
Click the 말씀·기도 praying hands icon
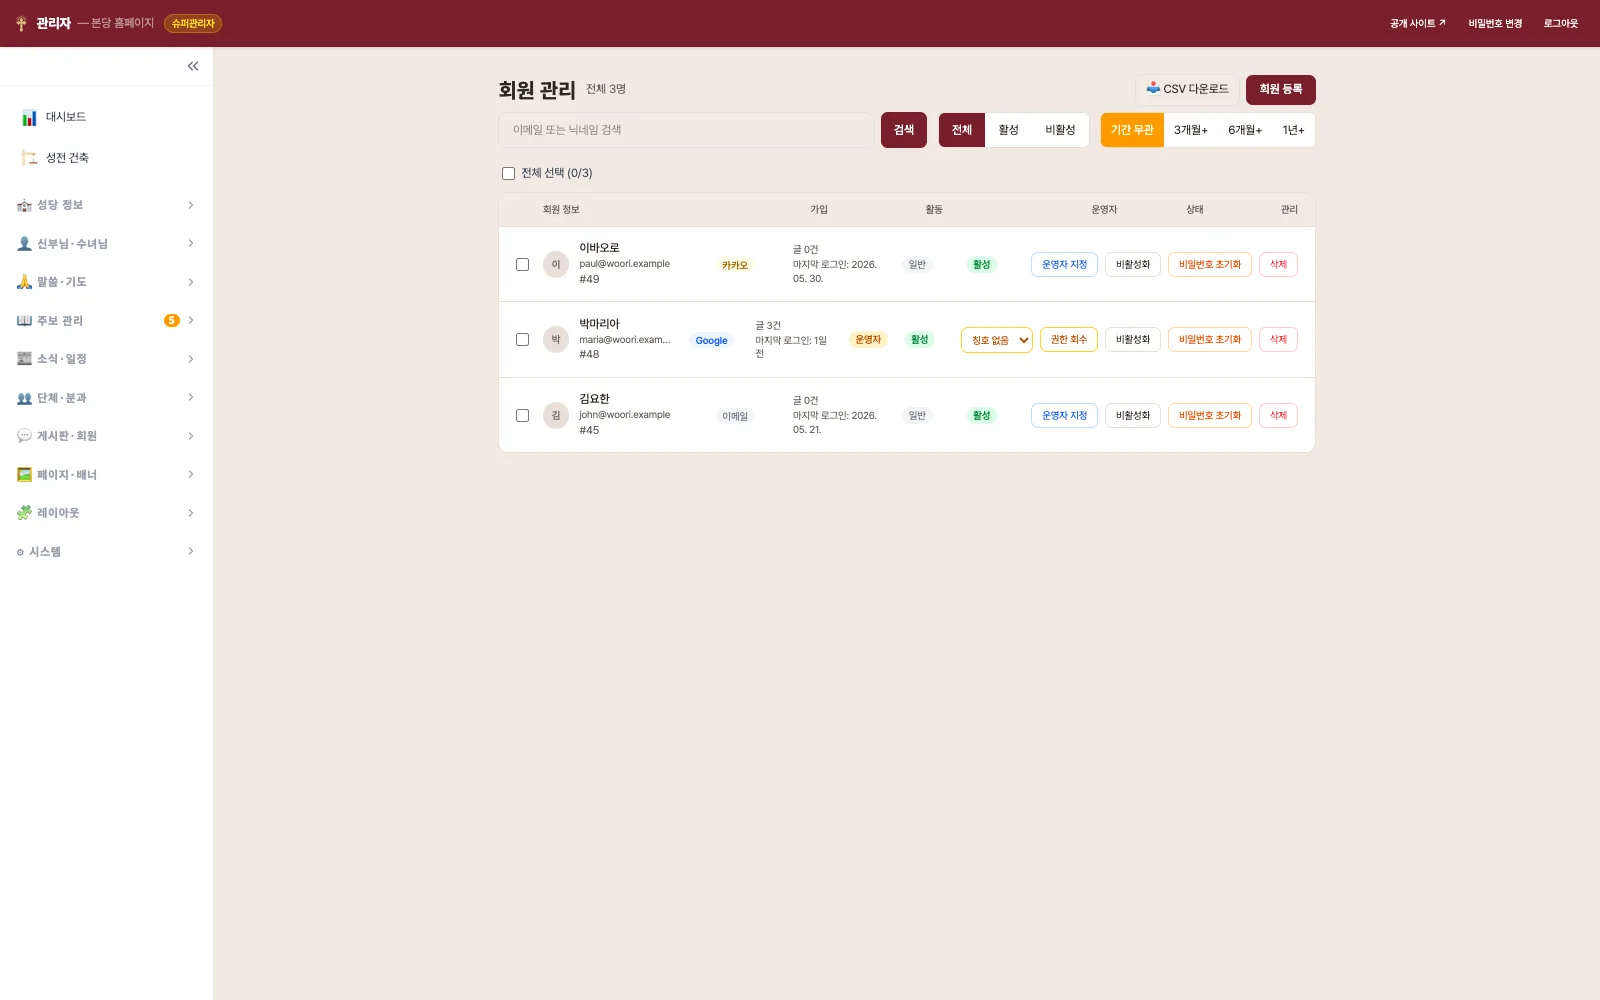pyautogui.click(x=24, y=282)
